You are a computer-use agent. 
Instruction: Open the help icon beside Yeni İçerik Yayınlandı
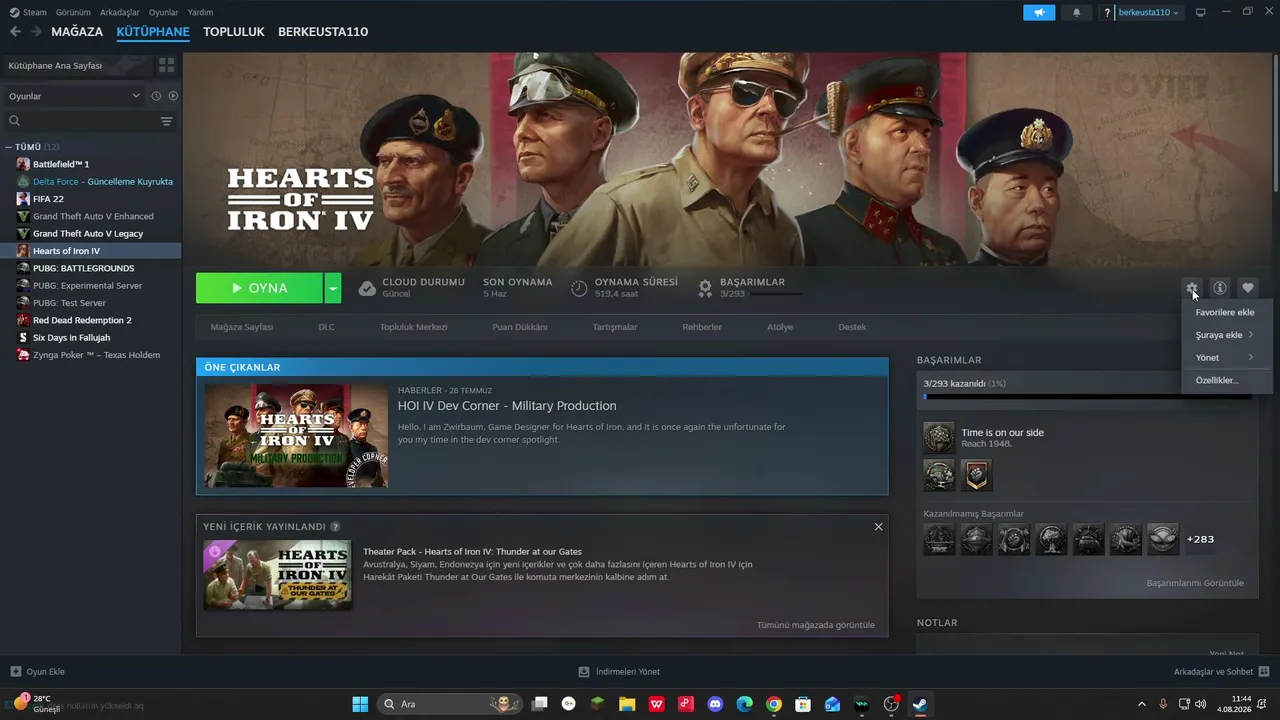[x=335, y=527]
